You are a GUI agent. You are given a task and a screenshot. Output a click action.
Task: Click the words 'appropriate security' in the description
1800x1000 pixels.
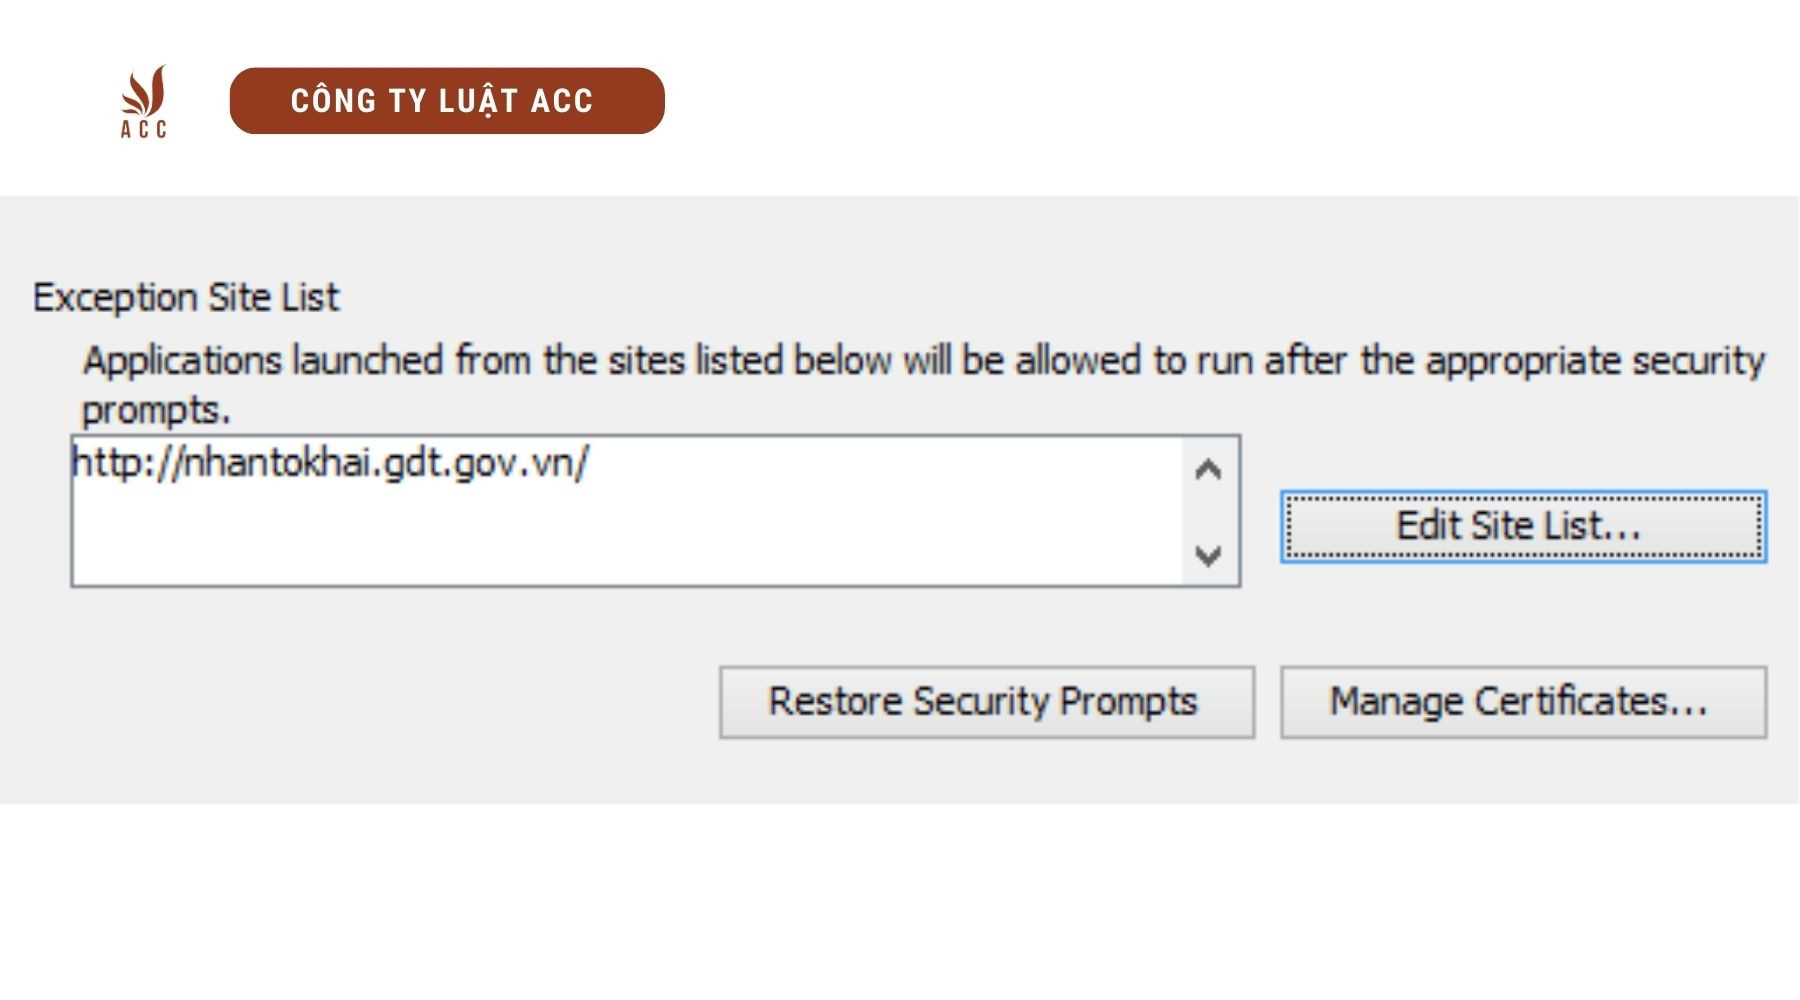(1594, 361)
